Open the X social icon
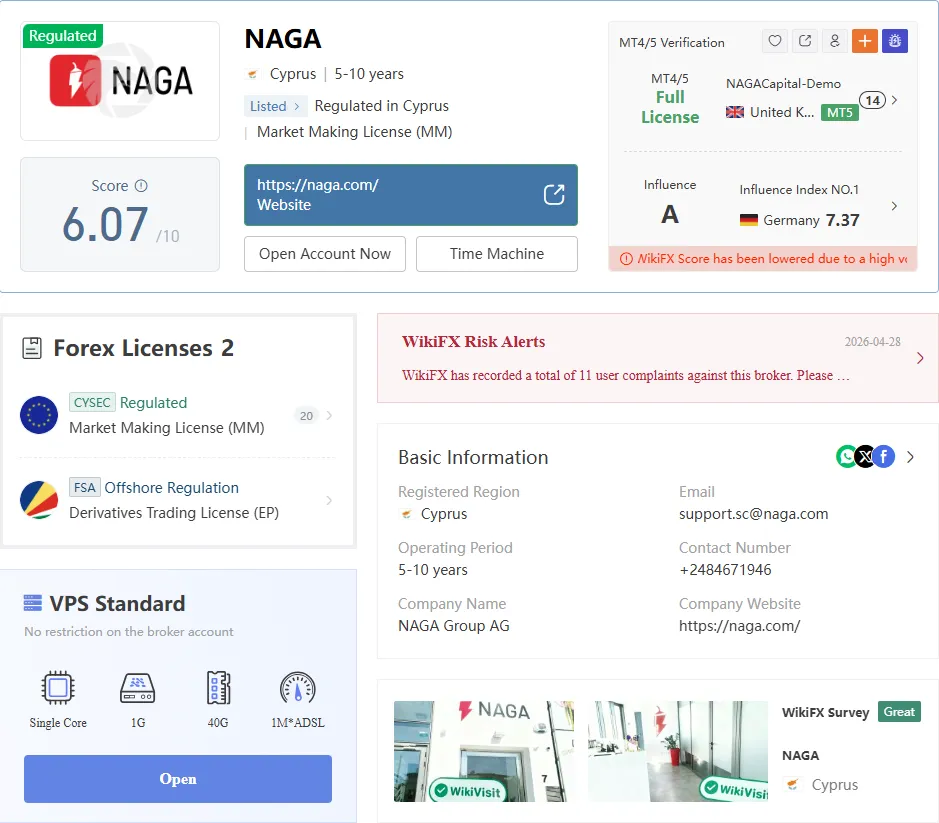Screen dimensions: 939x823 (x=865, y=457)
